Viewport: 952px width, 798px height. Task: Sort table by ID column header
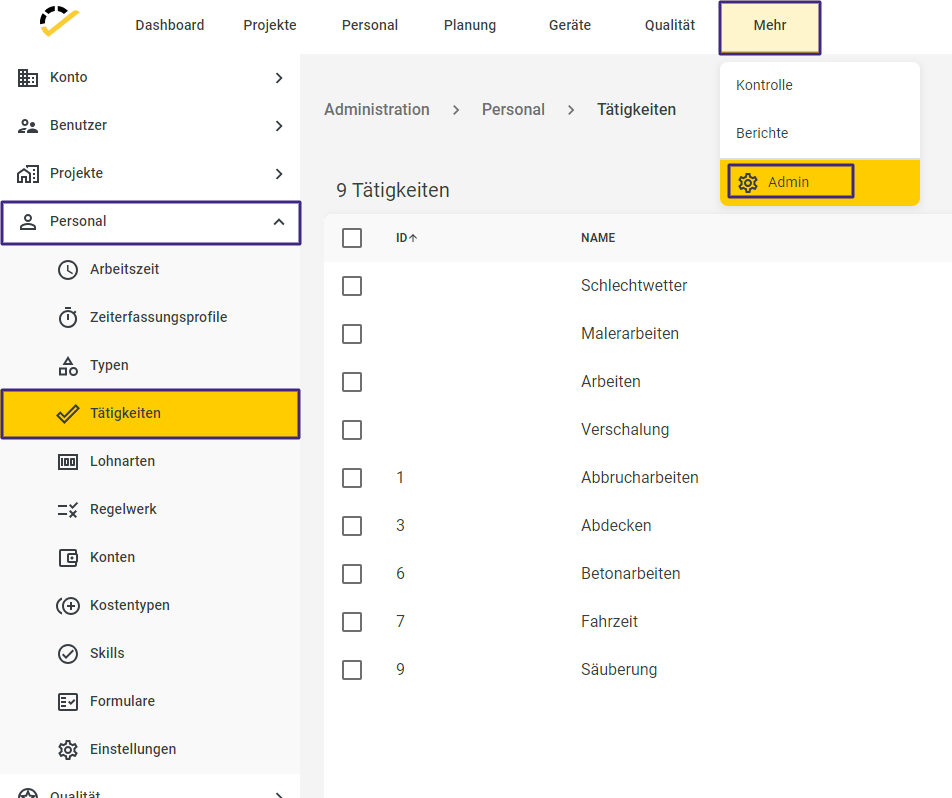(406, 238)
